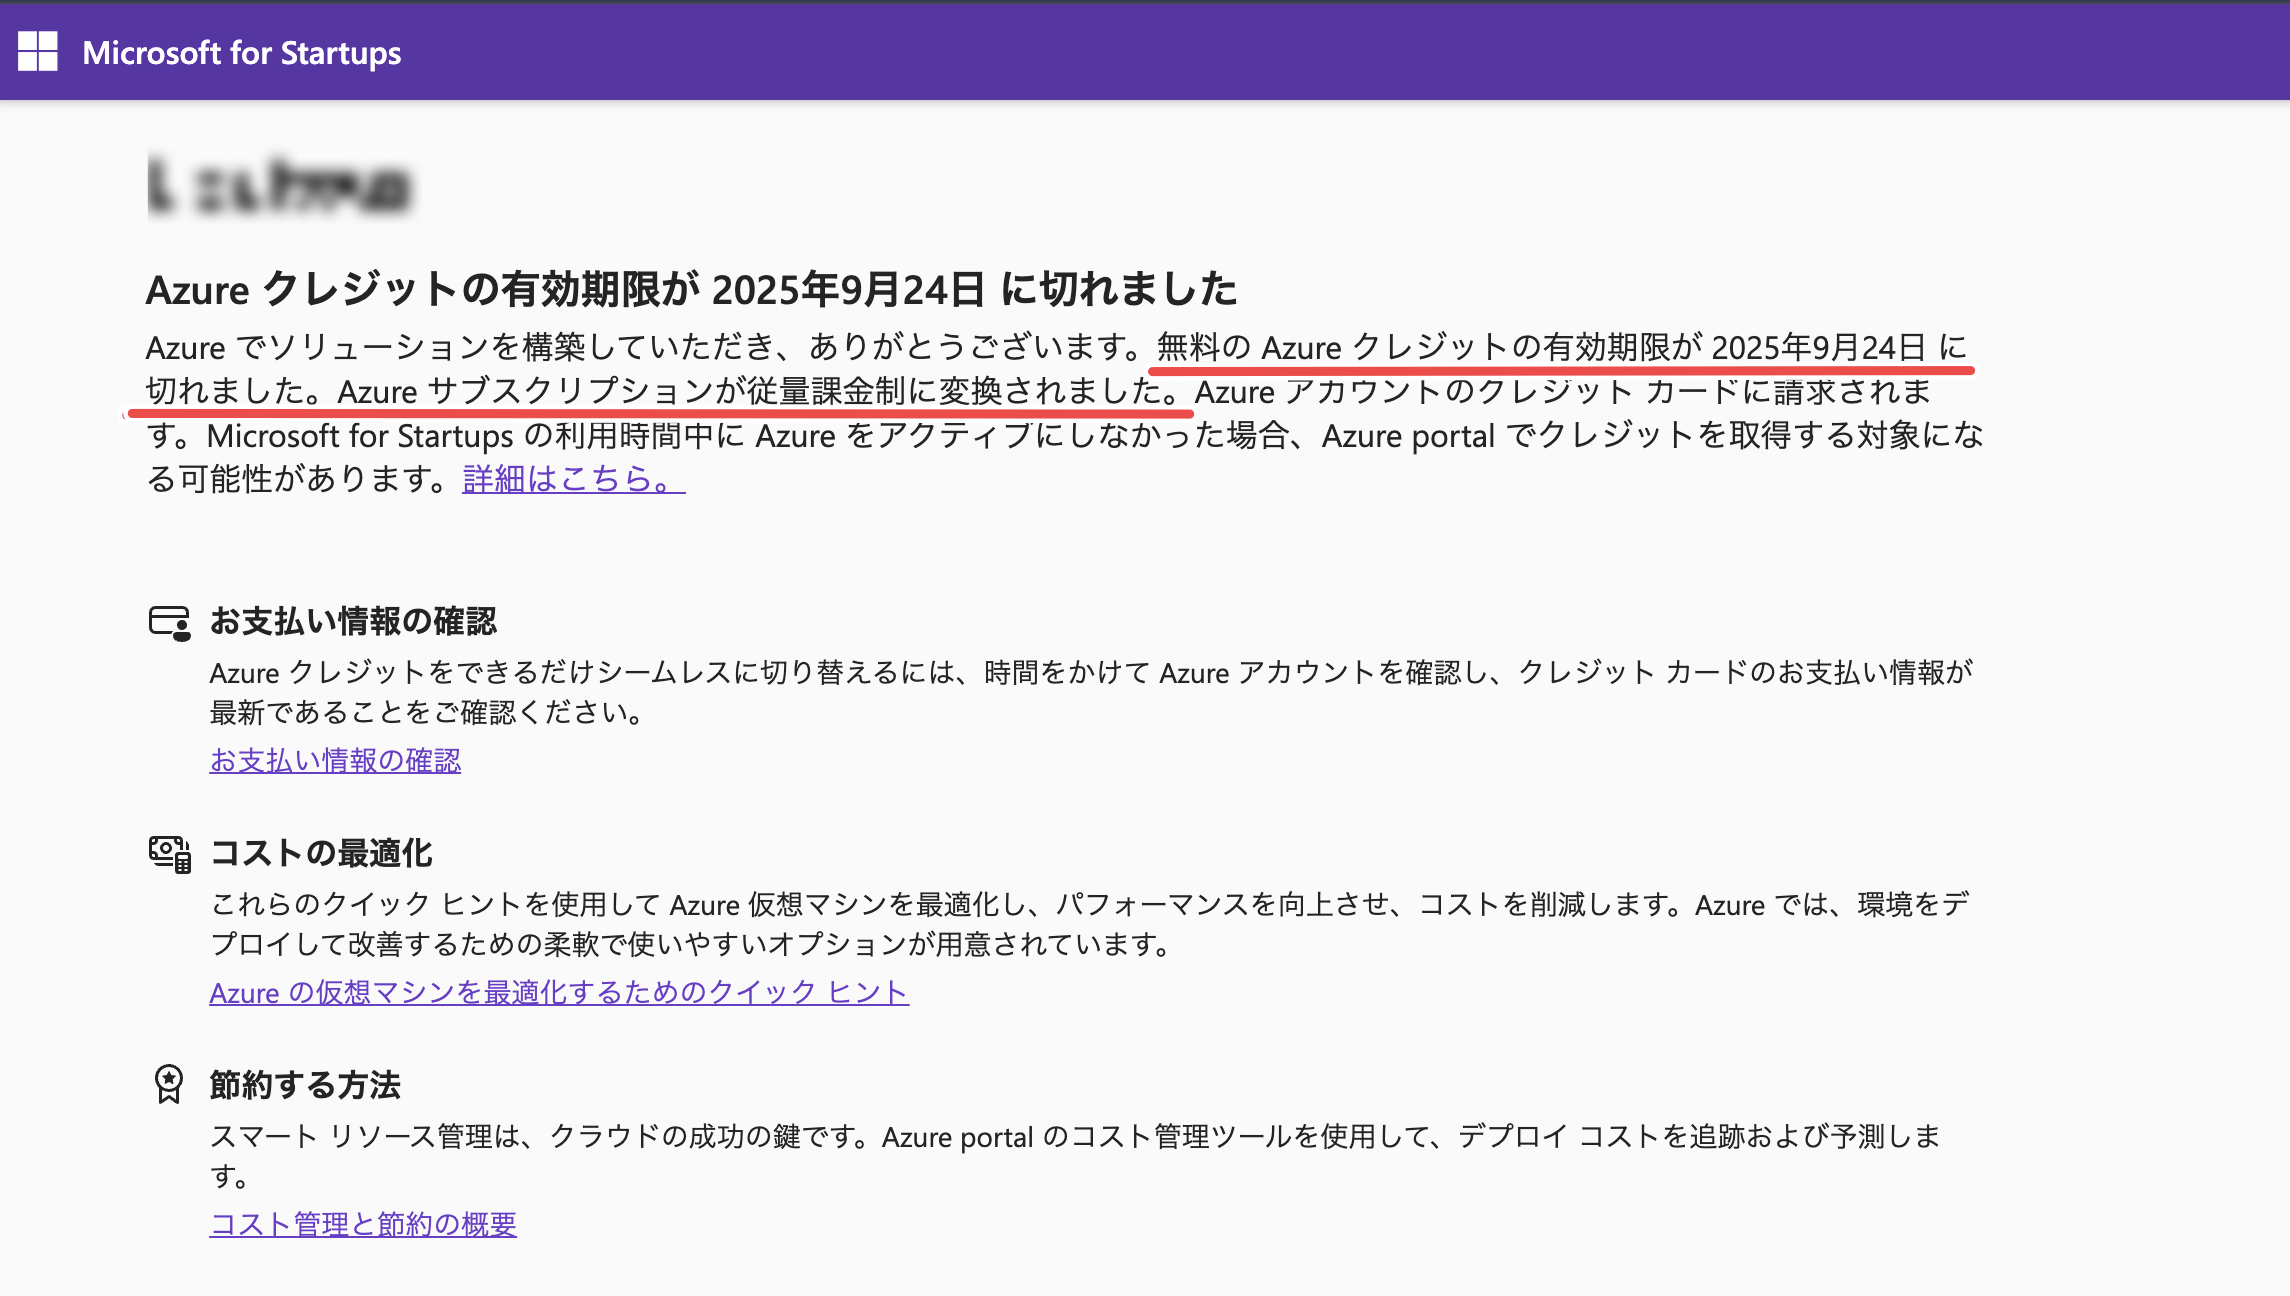Open the コスト管理と節約の概要 link
The width and height of the screenshot is (2290, 1296).
point(363,1224)
